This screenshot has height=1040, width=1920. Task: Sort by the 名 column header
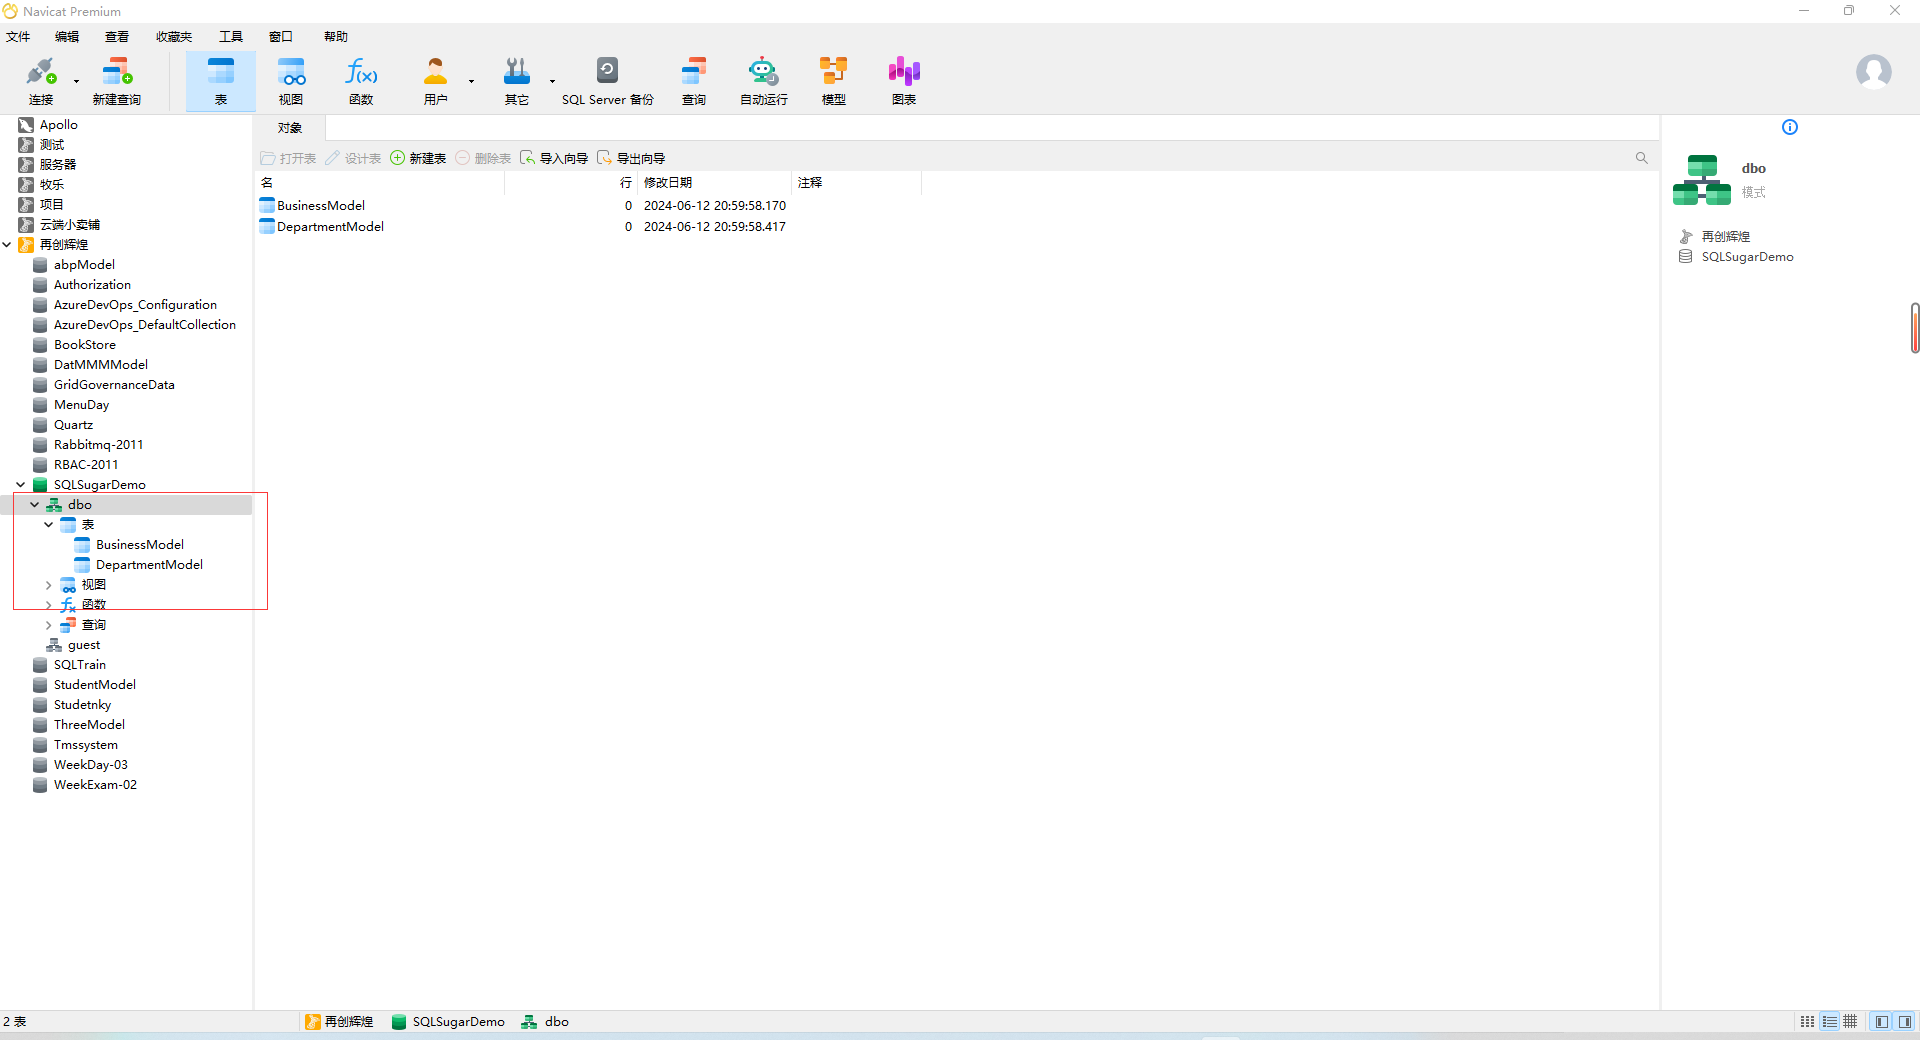tap(380, 182)
